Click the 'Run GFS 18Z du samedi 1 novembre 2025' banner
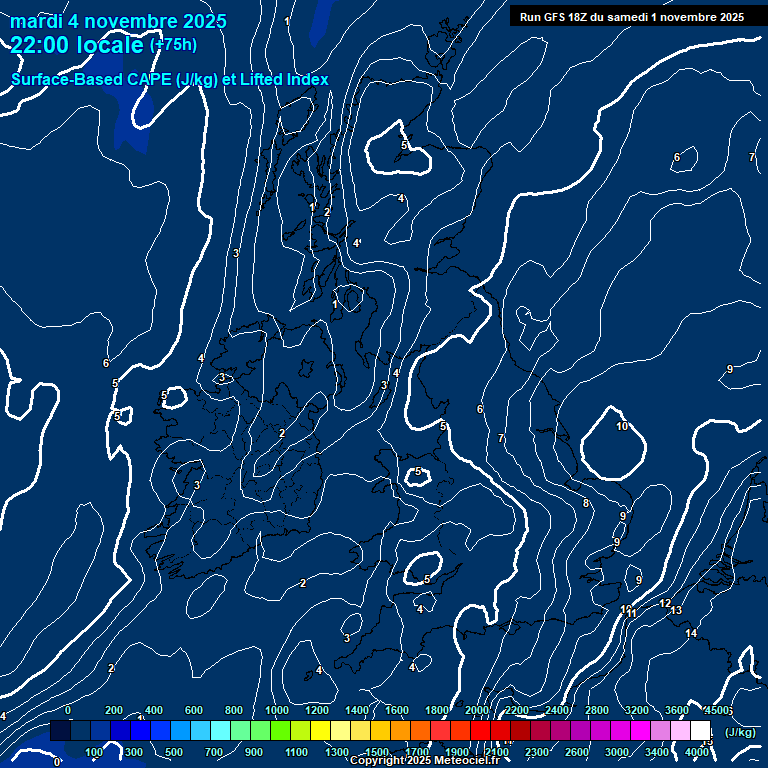Screen dimensions: 768x768 (x=631, y=16)
